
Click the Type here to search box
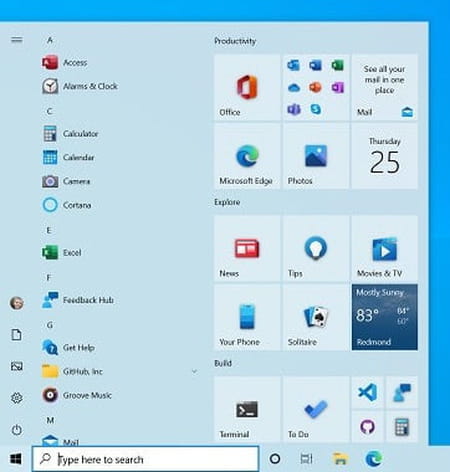[x=145, y=459]
